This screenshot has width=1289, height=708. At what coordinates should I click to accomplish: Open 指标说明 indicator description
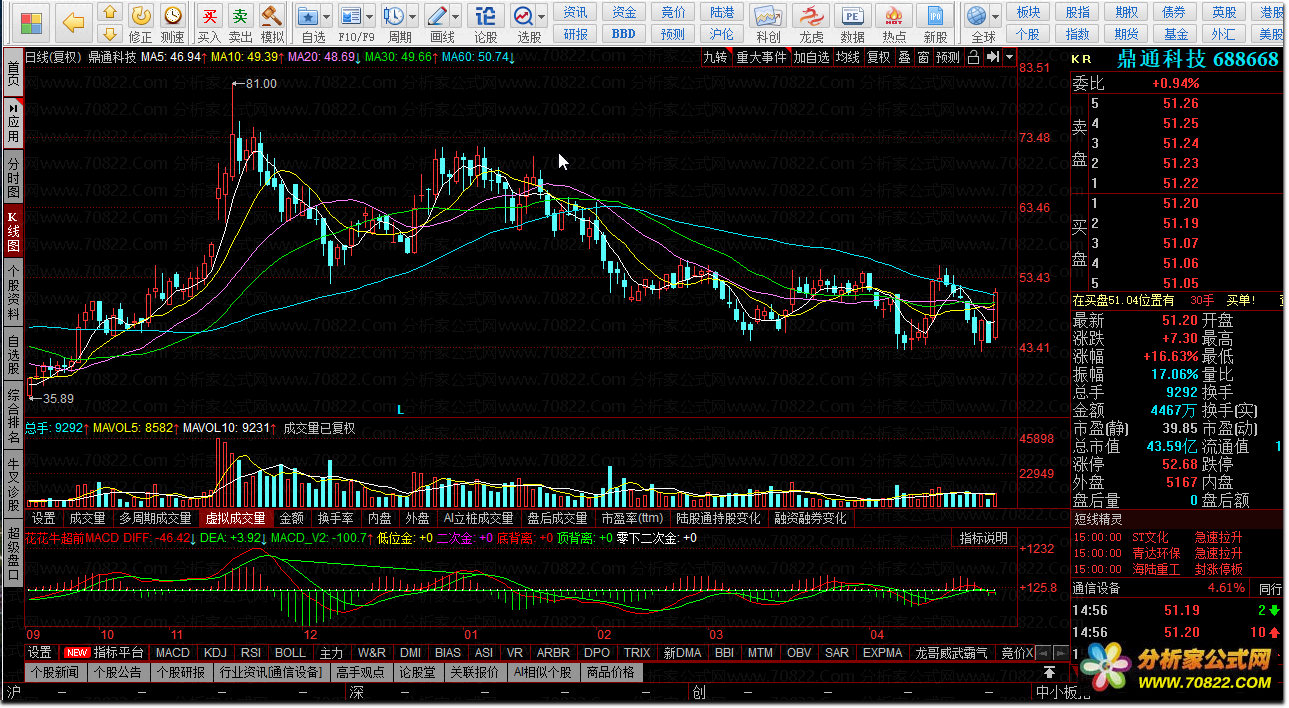(x=984, y=538)
